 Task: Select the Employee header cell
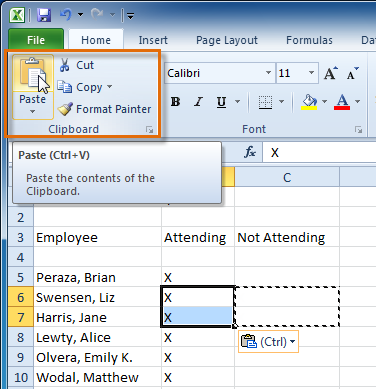tap(97, 238)
